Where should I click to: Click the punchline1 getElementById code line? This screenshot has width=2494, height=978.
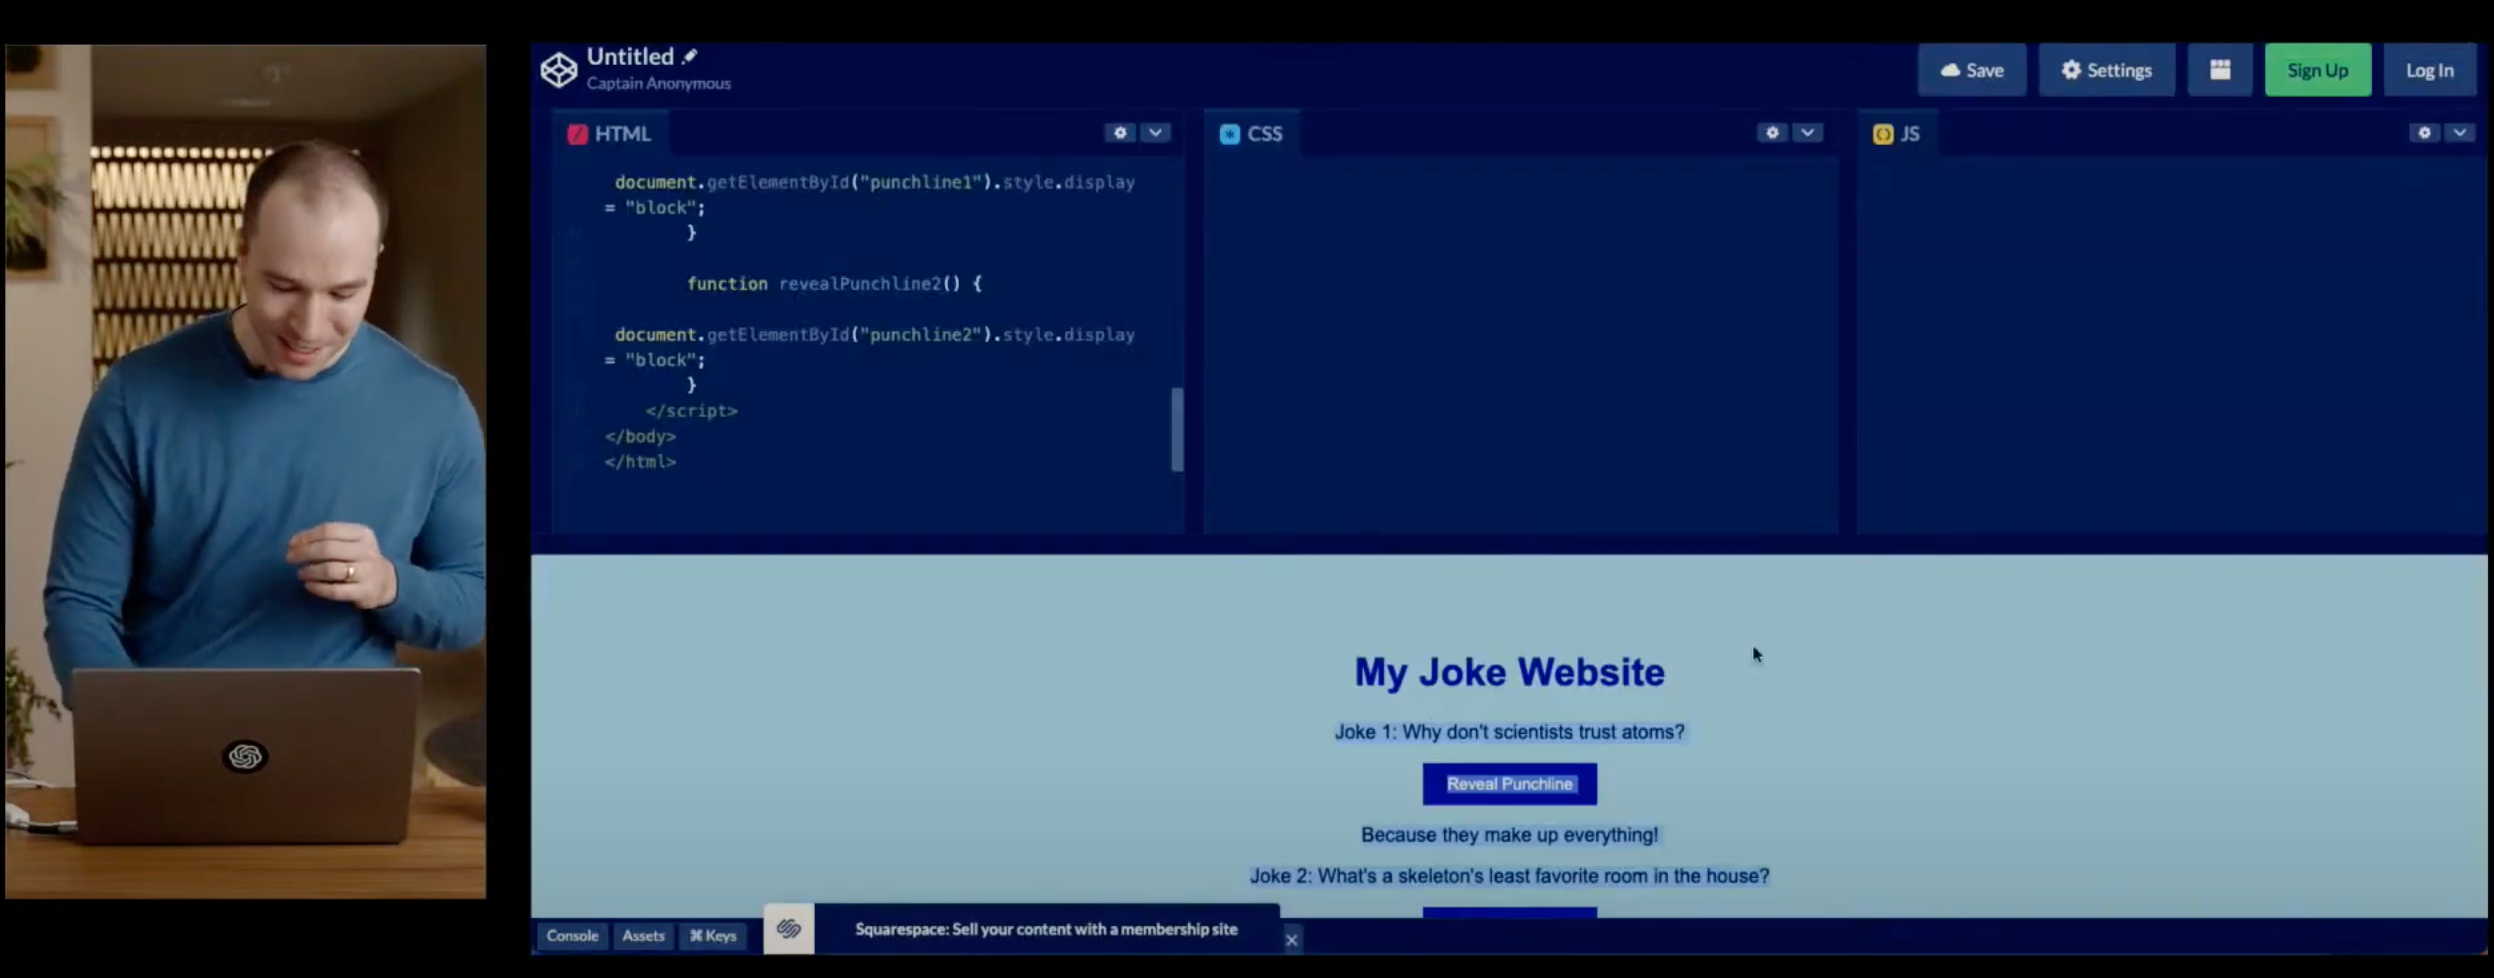875,183
